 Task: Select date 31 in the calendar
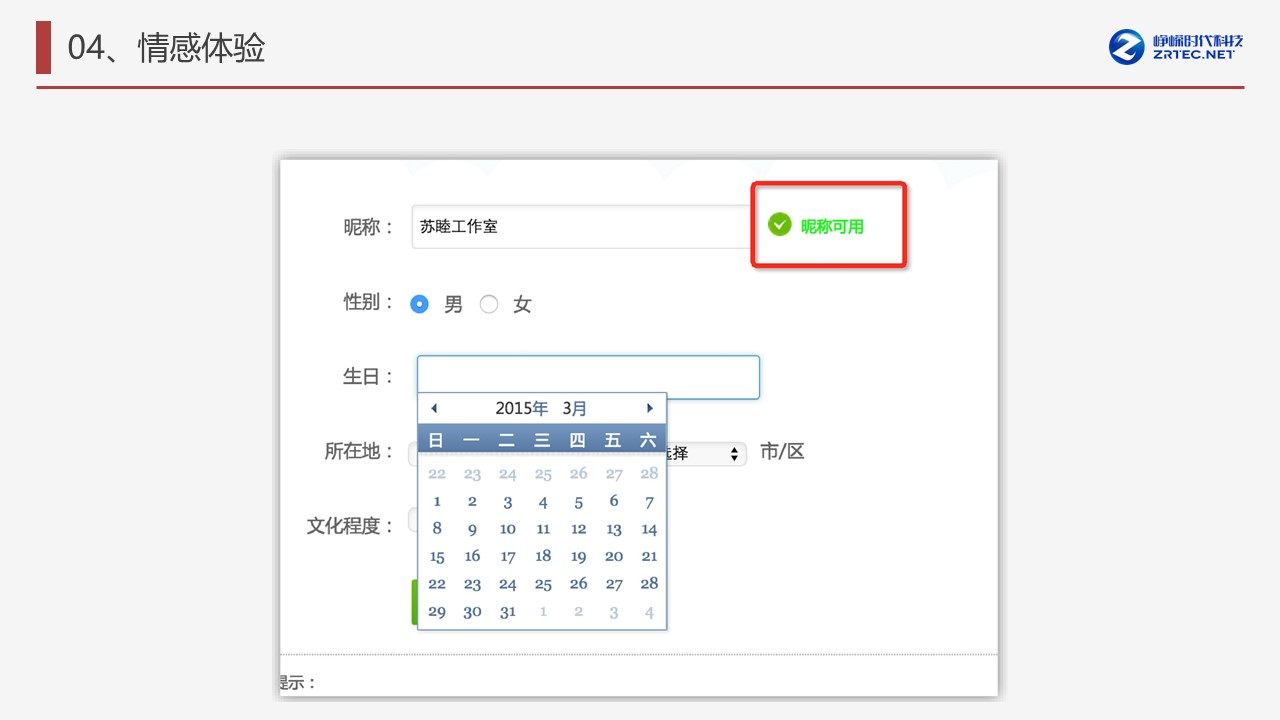[508, 612]
